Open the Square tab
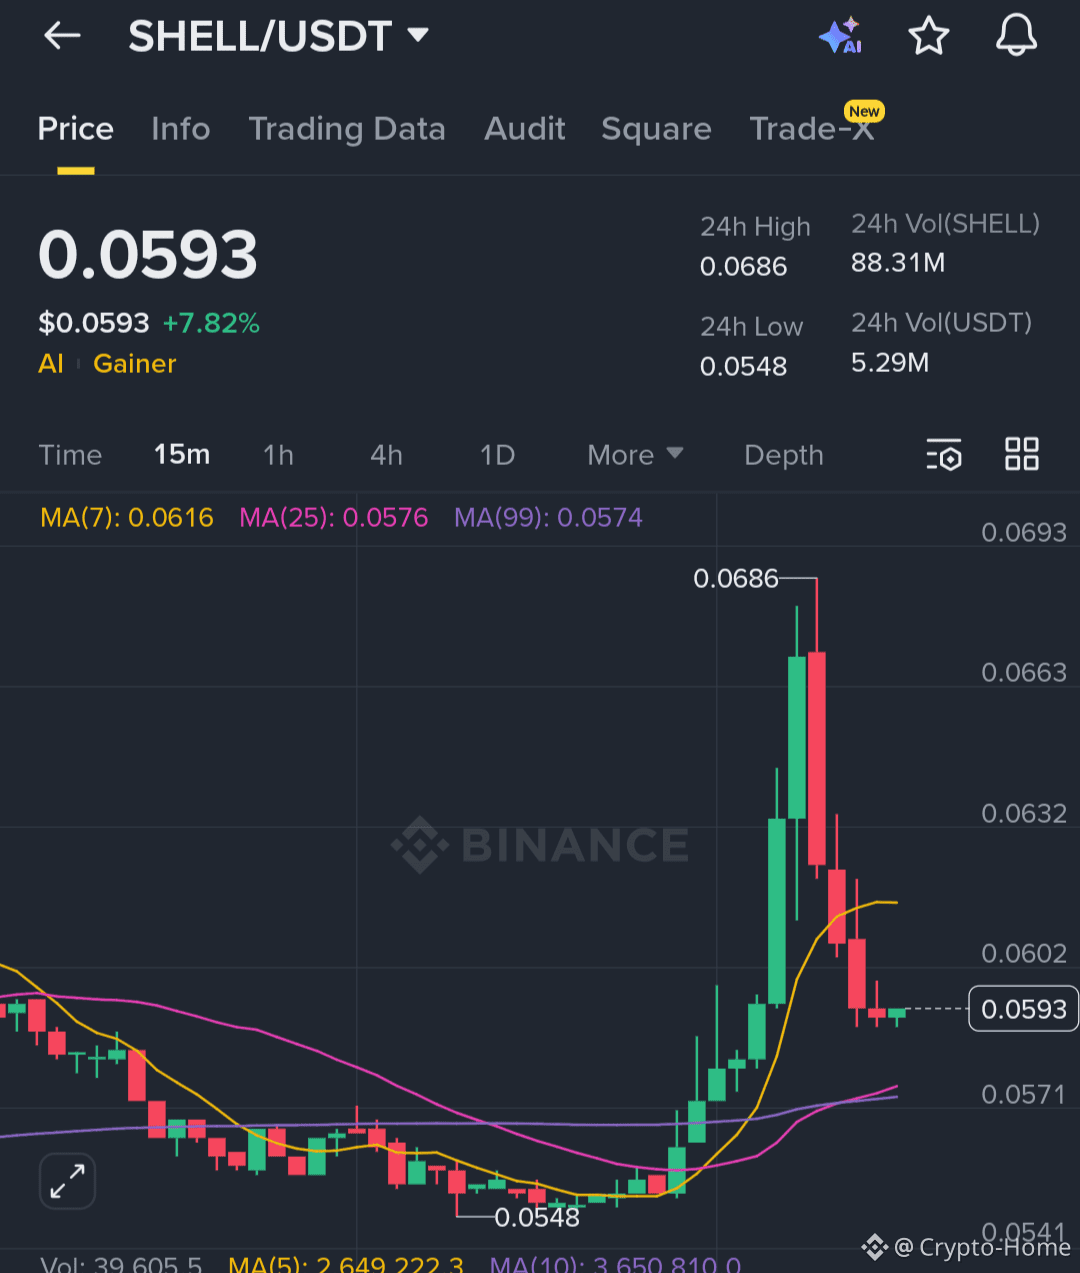The image size is (1080, 1273). 656,129
